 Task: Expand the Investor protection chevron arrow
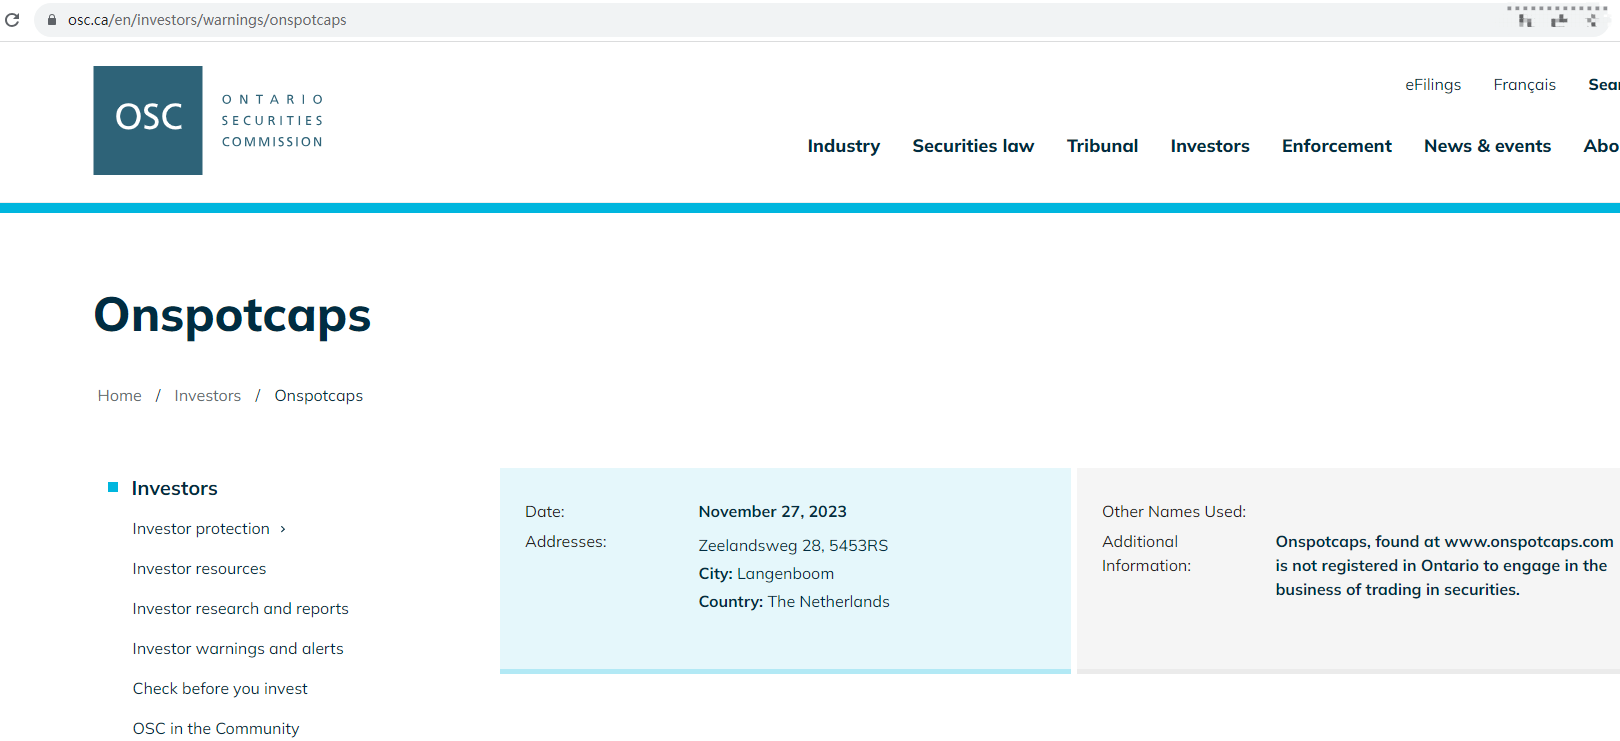coord(283,529)
